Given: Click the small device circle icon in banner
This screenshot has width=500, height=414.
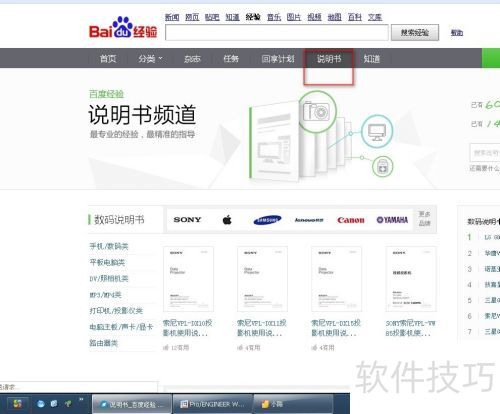Looking at the screenshot, I should [x=383, y=166].
